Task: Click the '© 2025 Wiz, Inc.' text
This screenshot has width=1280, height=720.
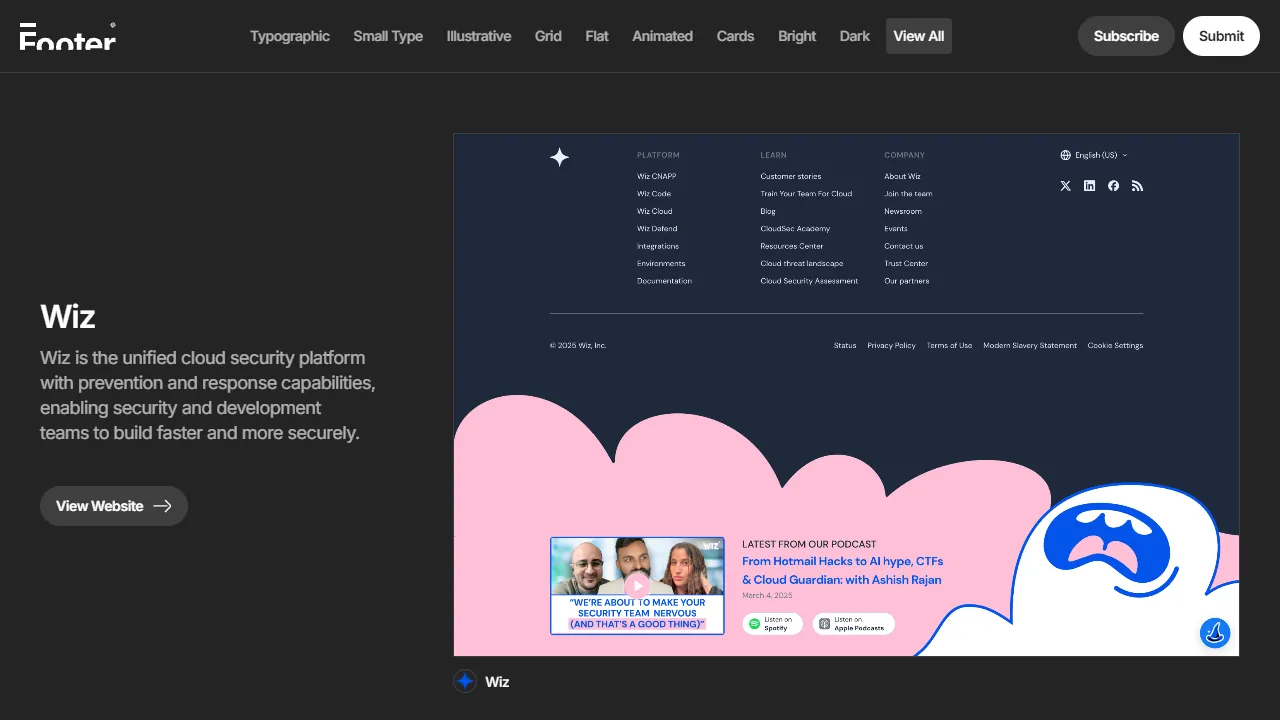Action: [578, 346]
